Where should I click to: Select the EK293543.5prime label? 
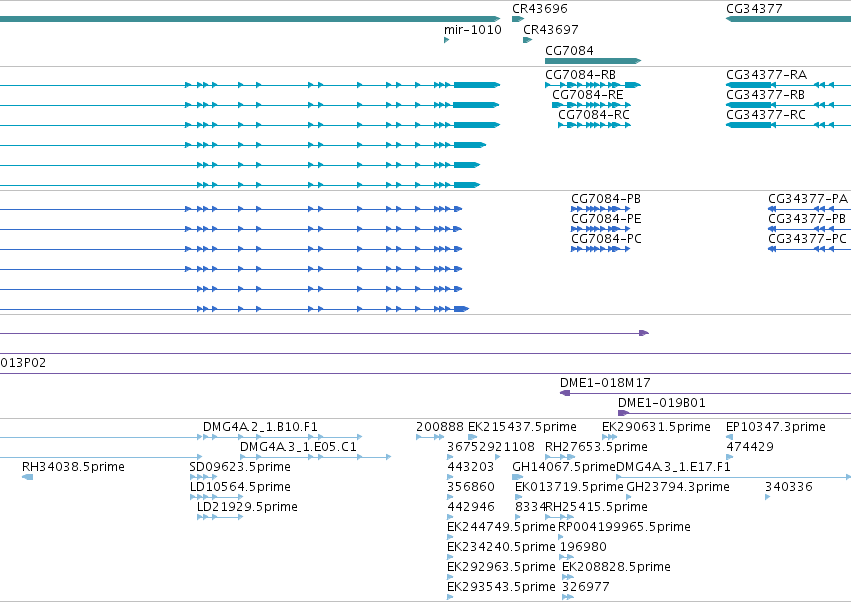point(501,588)
